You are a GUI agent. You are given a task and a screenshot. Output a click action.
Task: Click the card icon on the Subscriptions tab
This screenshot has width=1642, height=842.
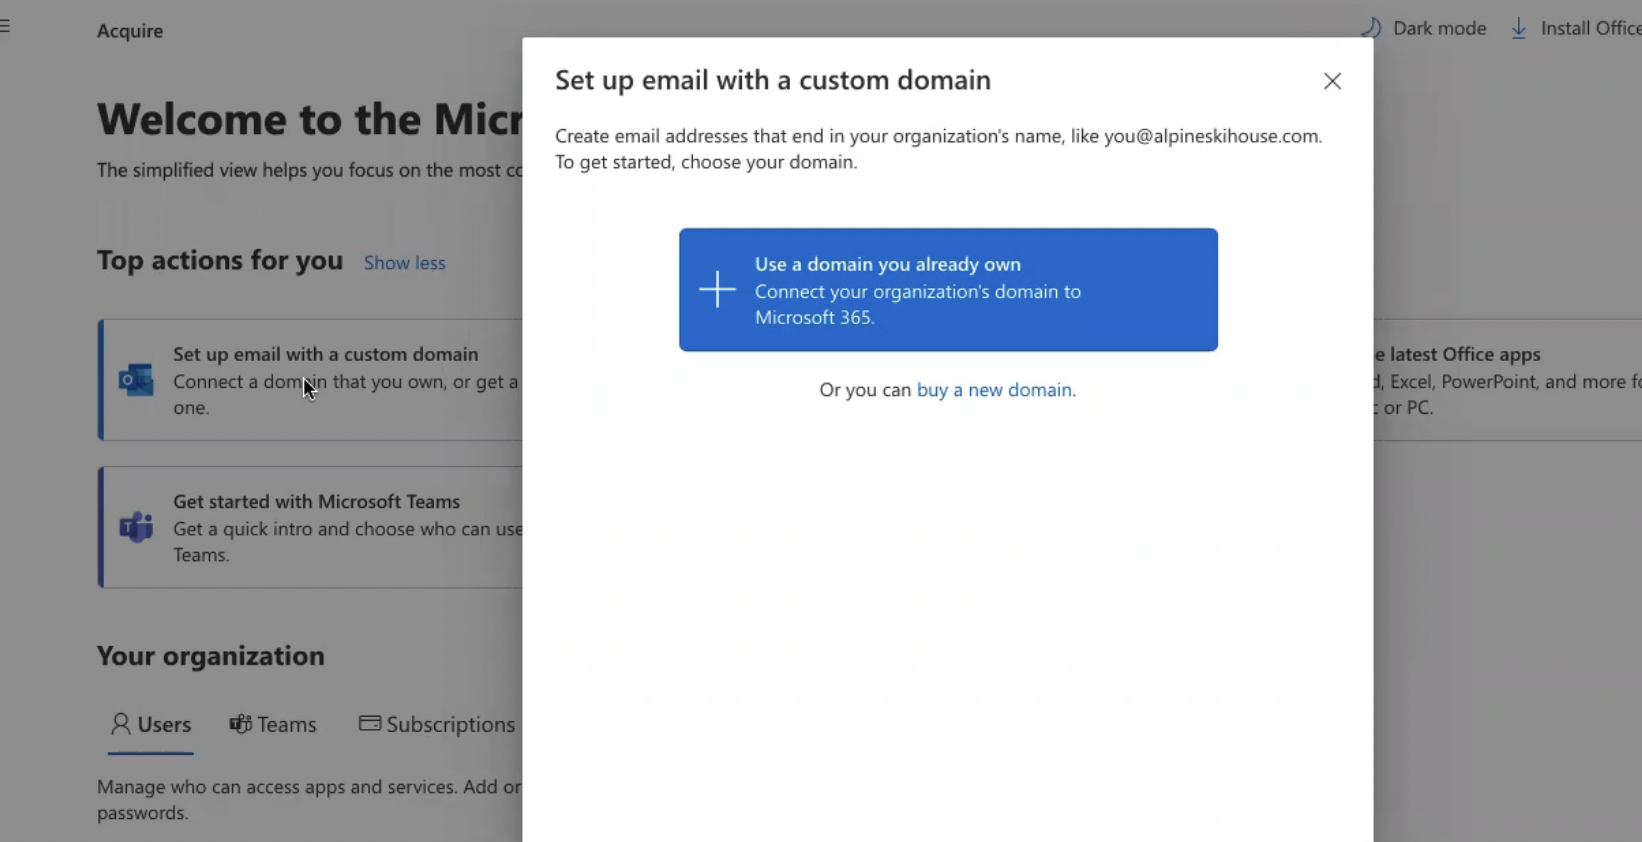pos(370,723)
